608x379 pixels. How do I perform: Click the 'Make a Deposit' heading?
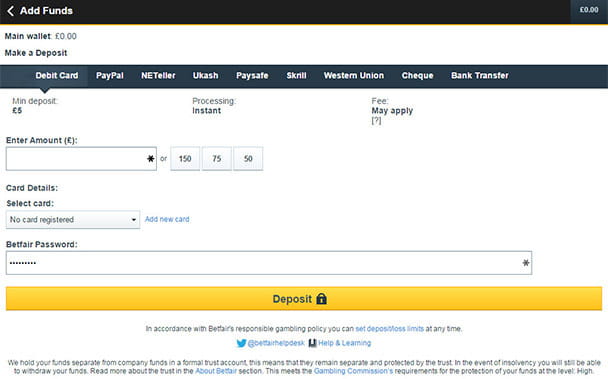[36, 53]
